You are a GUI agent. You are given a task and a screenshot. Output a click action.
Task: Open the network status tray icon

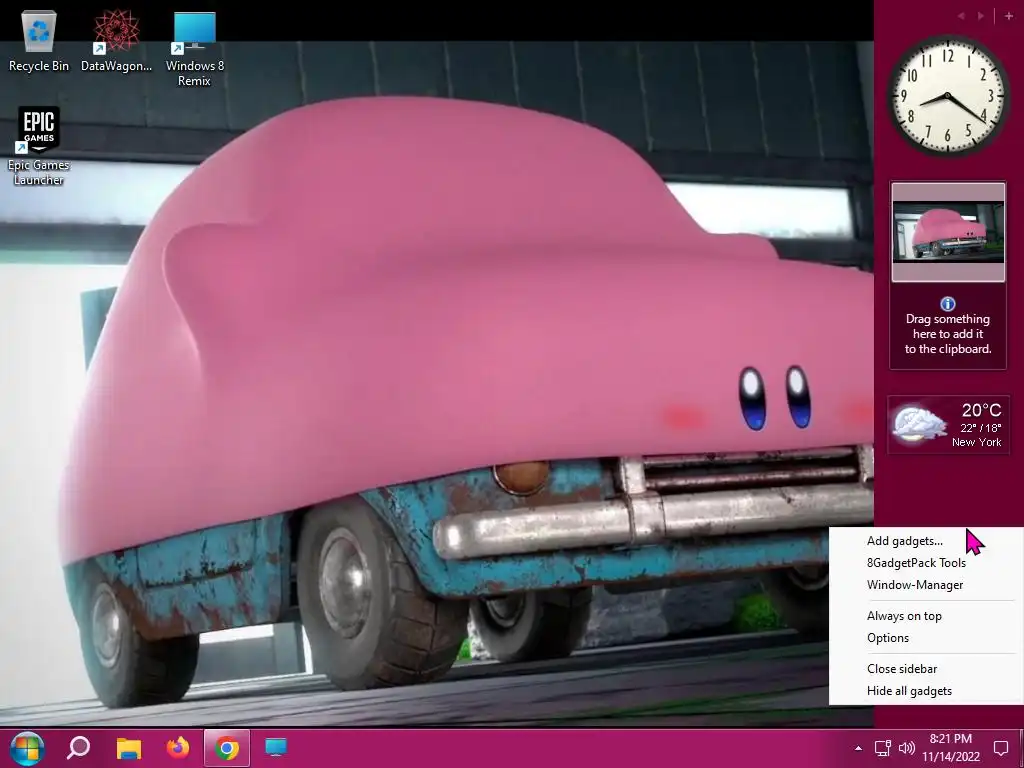883,748
